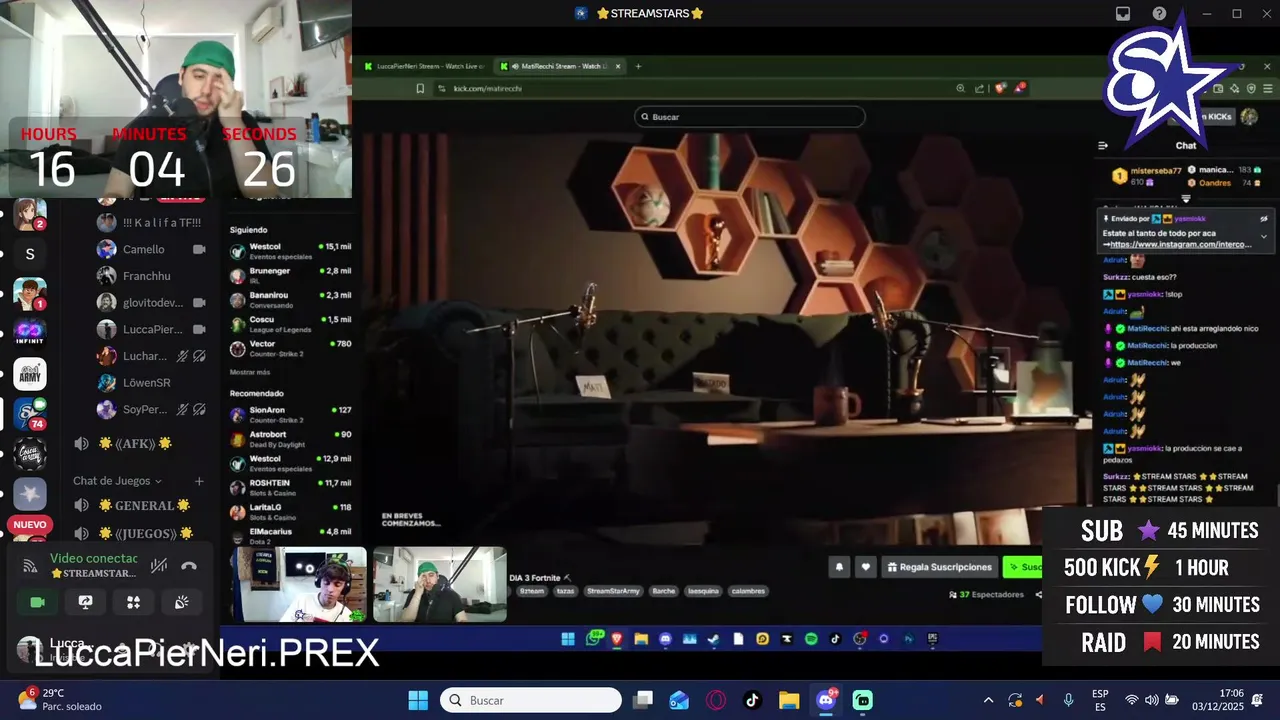
Task: Disconnect from the voice call
Action: (189, 566)
